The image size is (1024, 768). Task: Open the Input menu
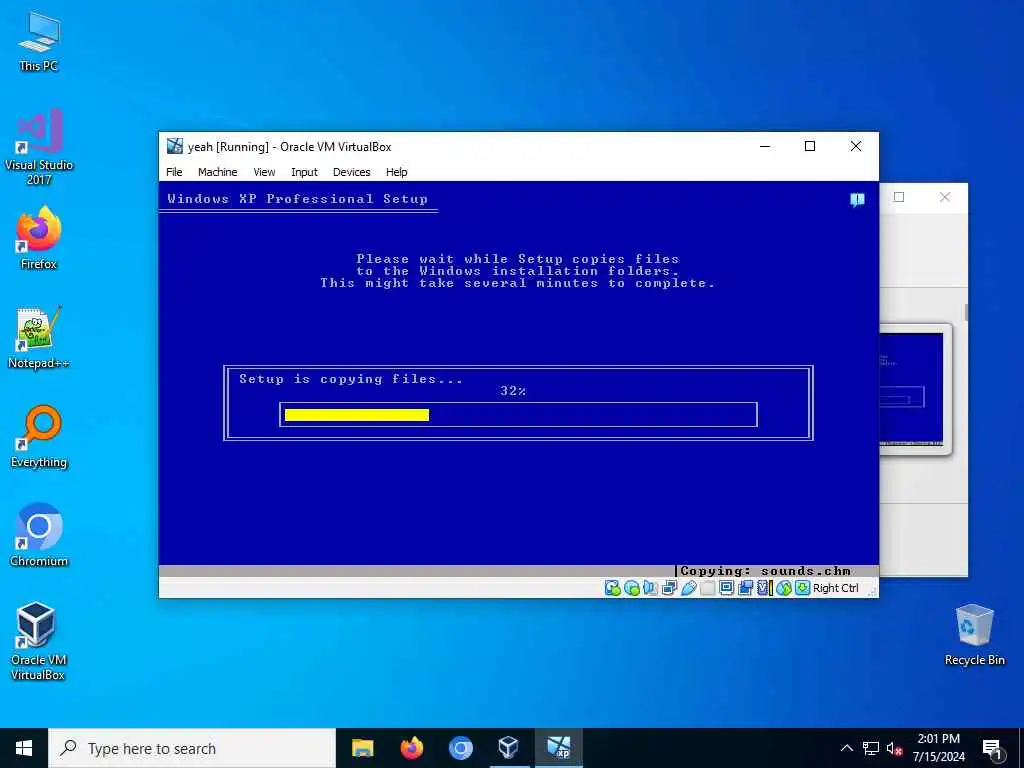pos(304,172)
